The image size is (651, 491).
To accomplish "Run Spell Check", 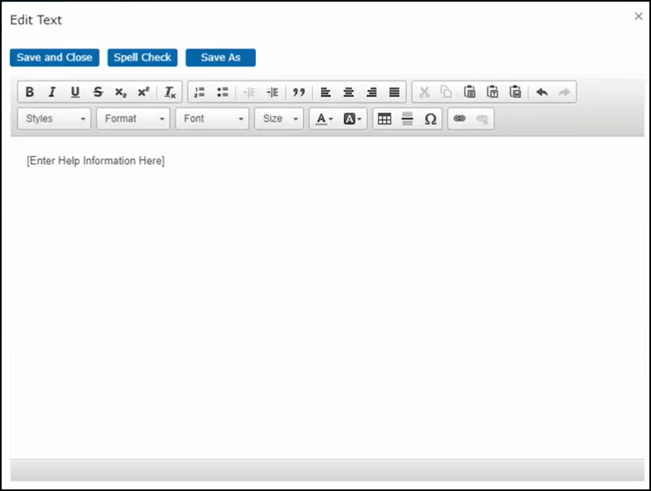I will (x=143, y=58).
